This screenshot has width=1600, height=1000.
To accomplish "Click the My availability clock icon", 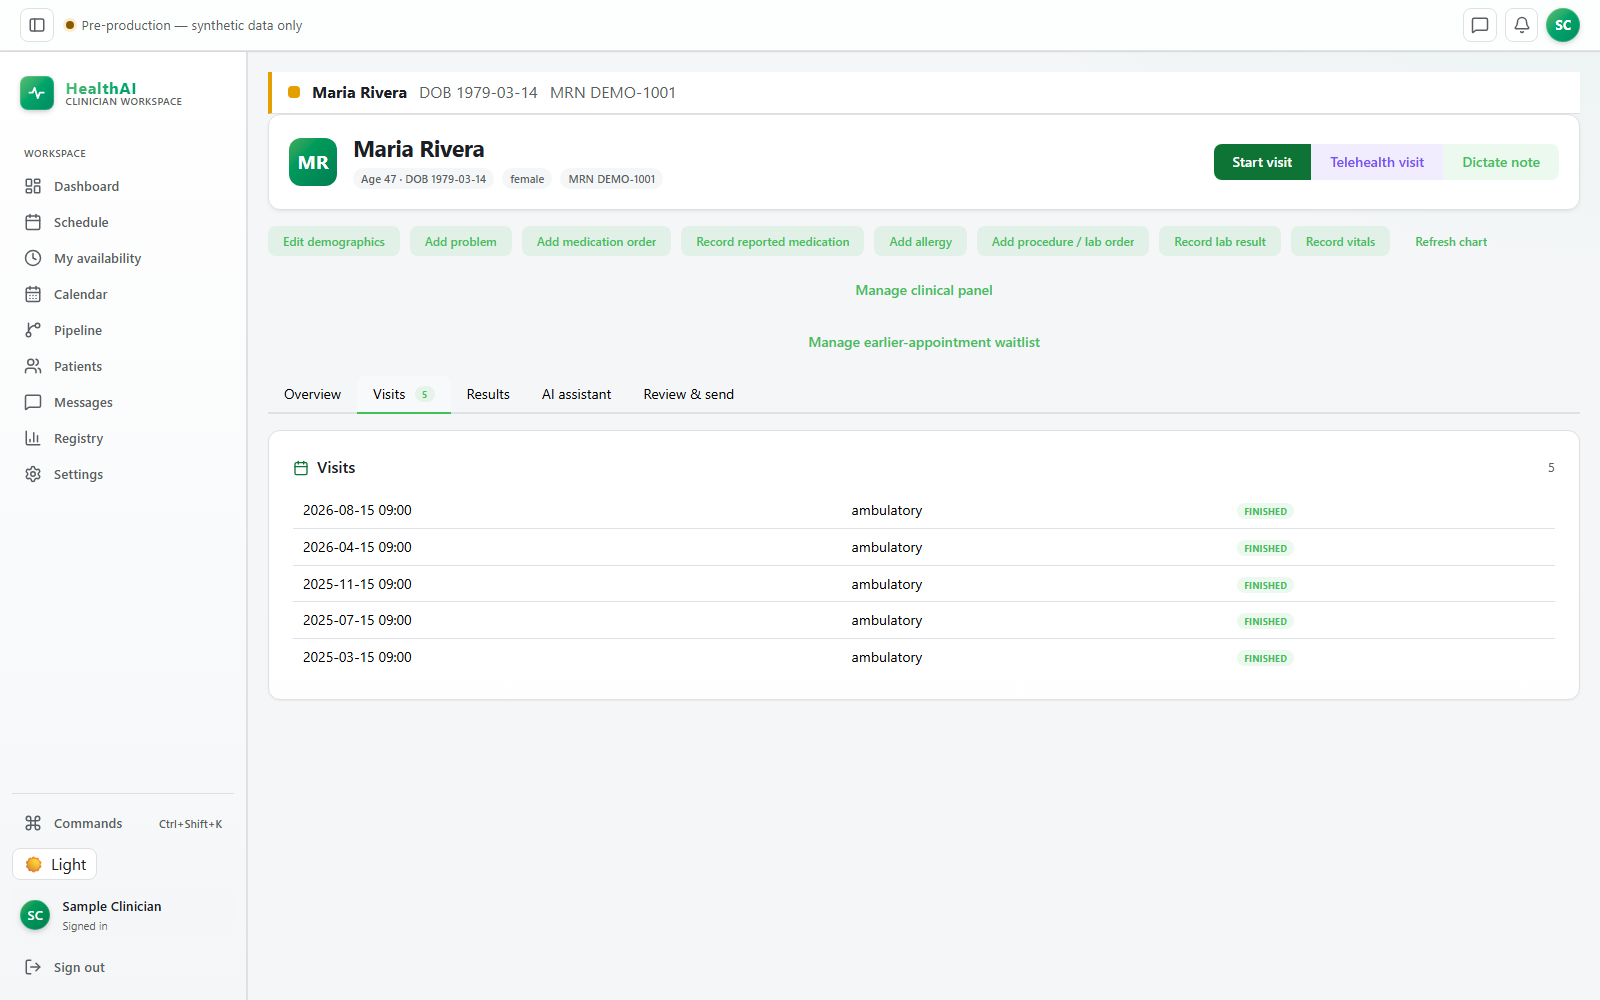I will [33, 258].
